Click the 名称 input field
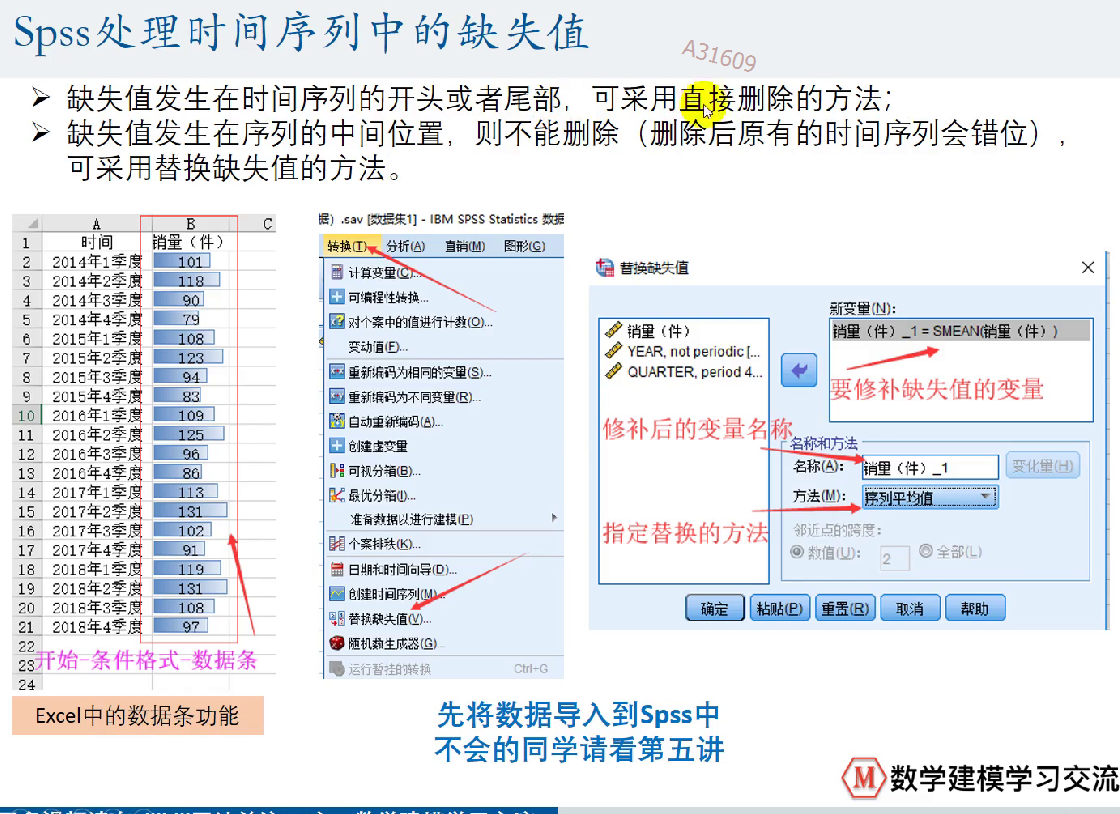 [x=929, y=467]
